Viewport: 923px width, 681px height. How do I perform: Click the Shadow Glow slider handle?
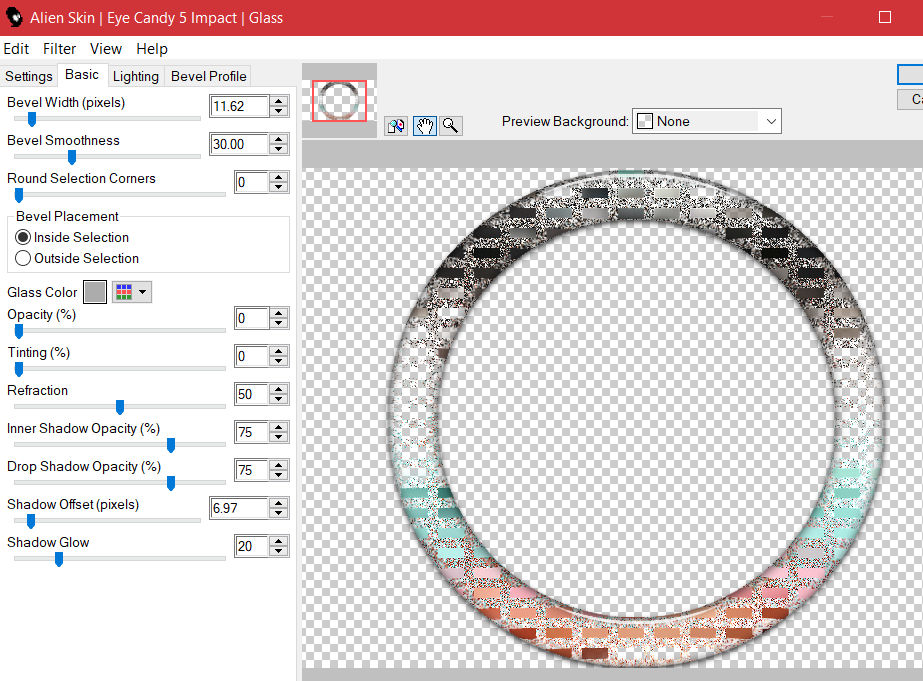(x=59, y=559)
